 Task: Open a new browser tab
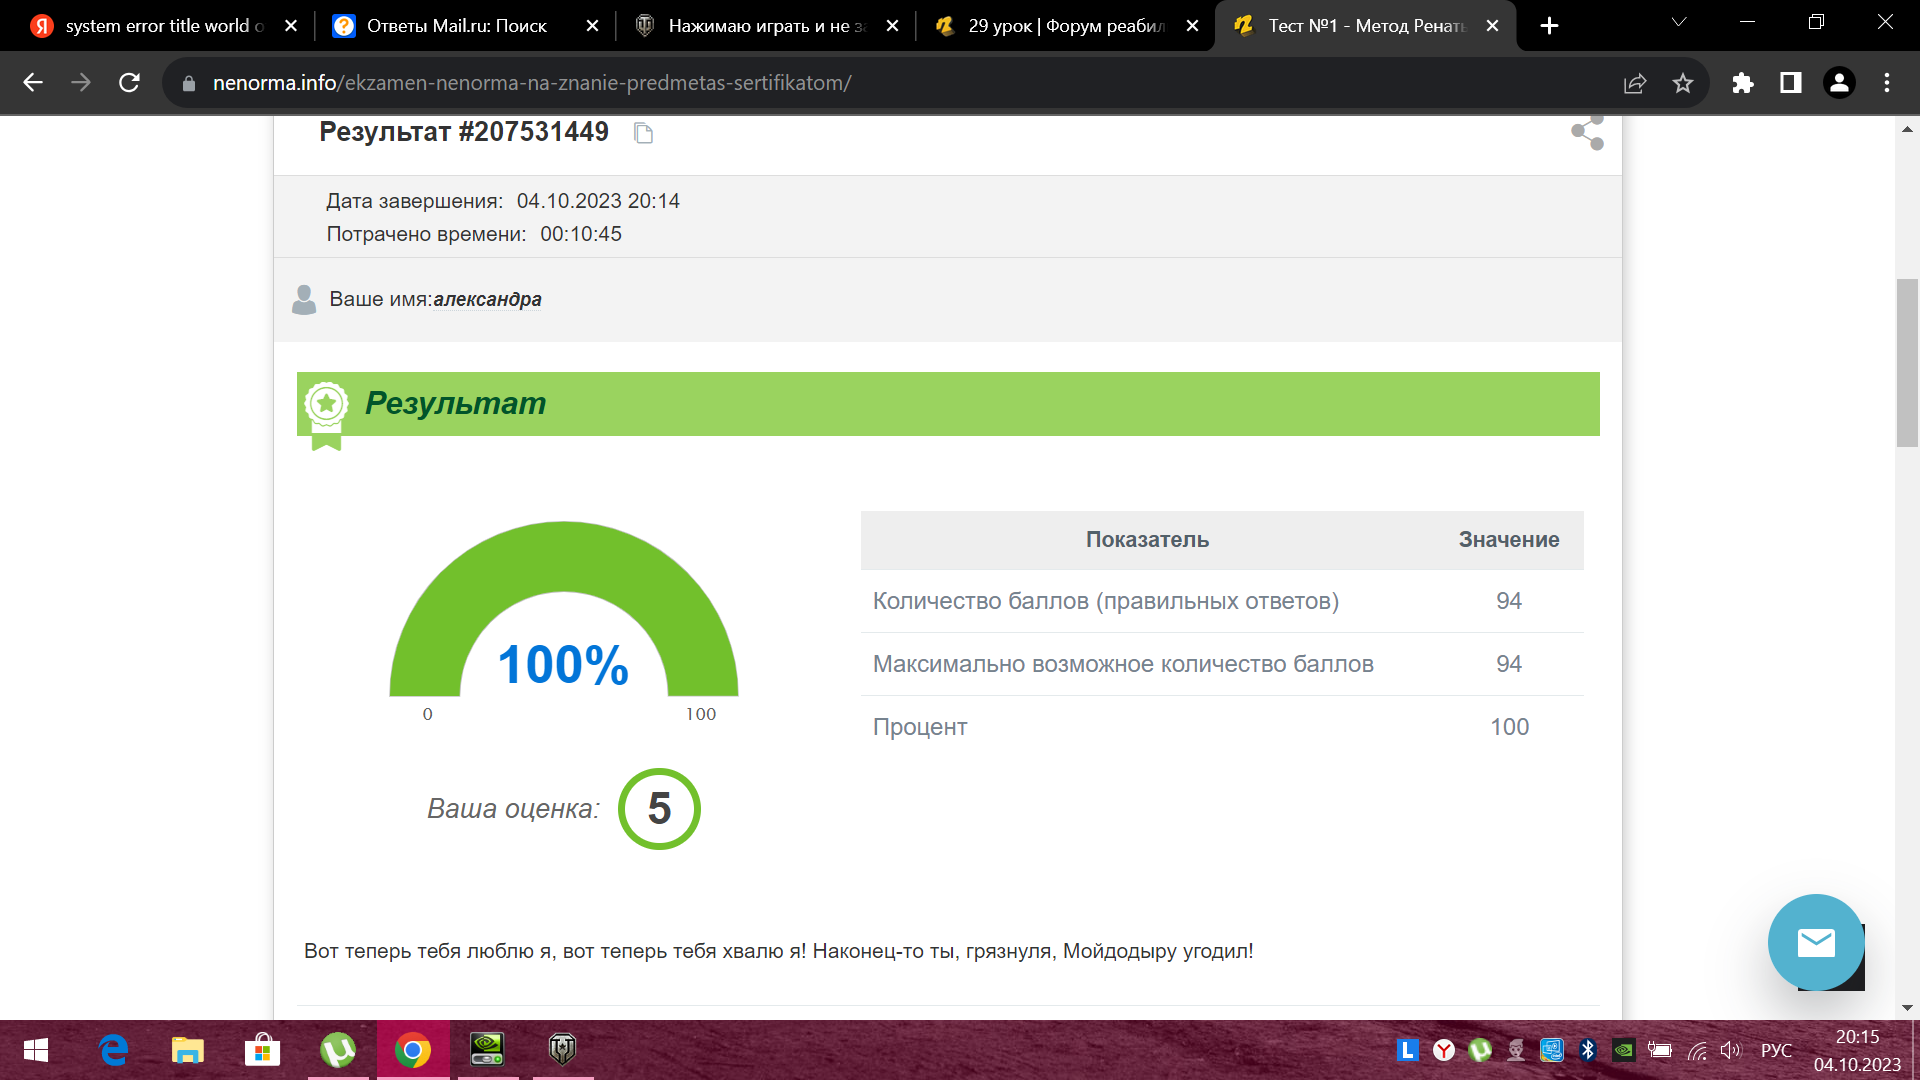[1549, 26]
